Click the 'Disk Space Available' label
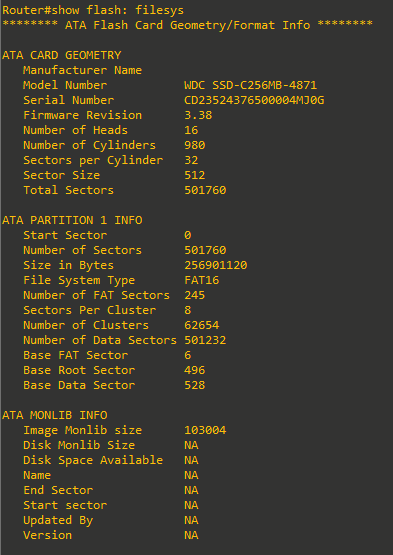The image size is (393, 555). [x=93, y=460]
